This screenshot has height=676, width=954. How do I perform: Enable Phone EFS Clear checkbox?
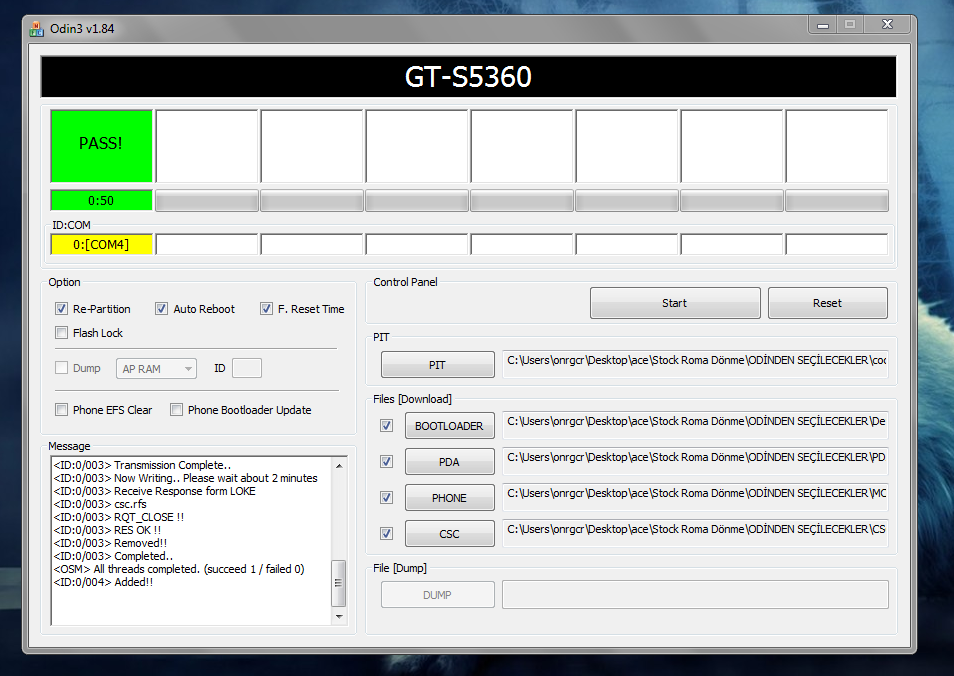tap(61, 409)
